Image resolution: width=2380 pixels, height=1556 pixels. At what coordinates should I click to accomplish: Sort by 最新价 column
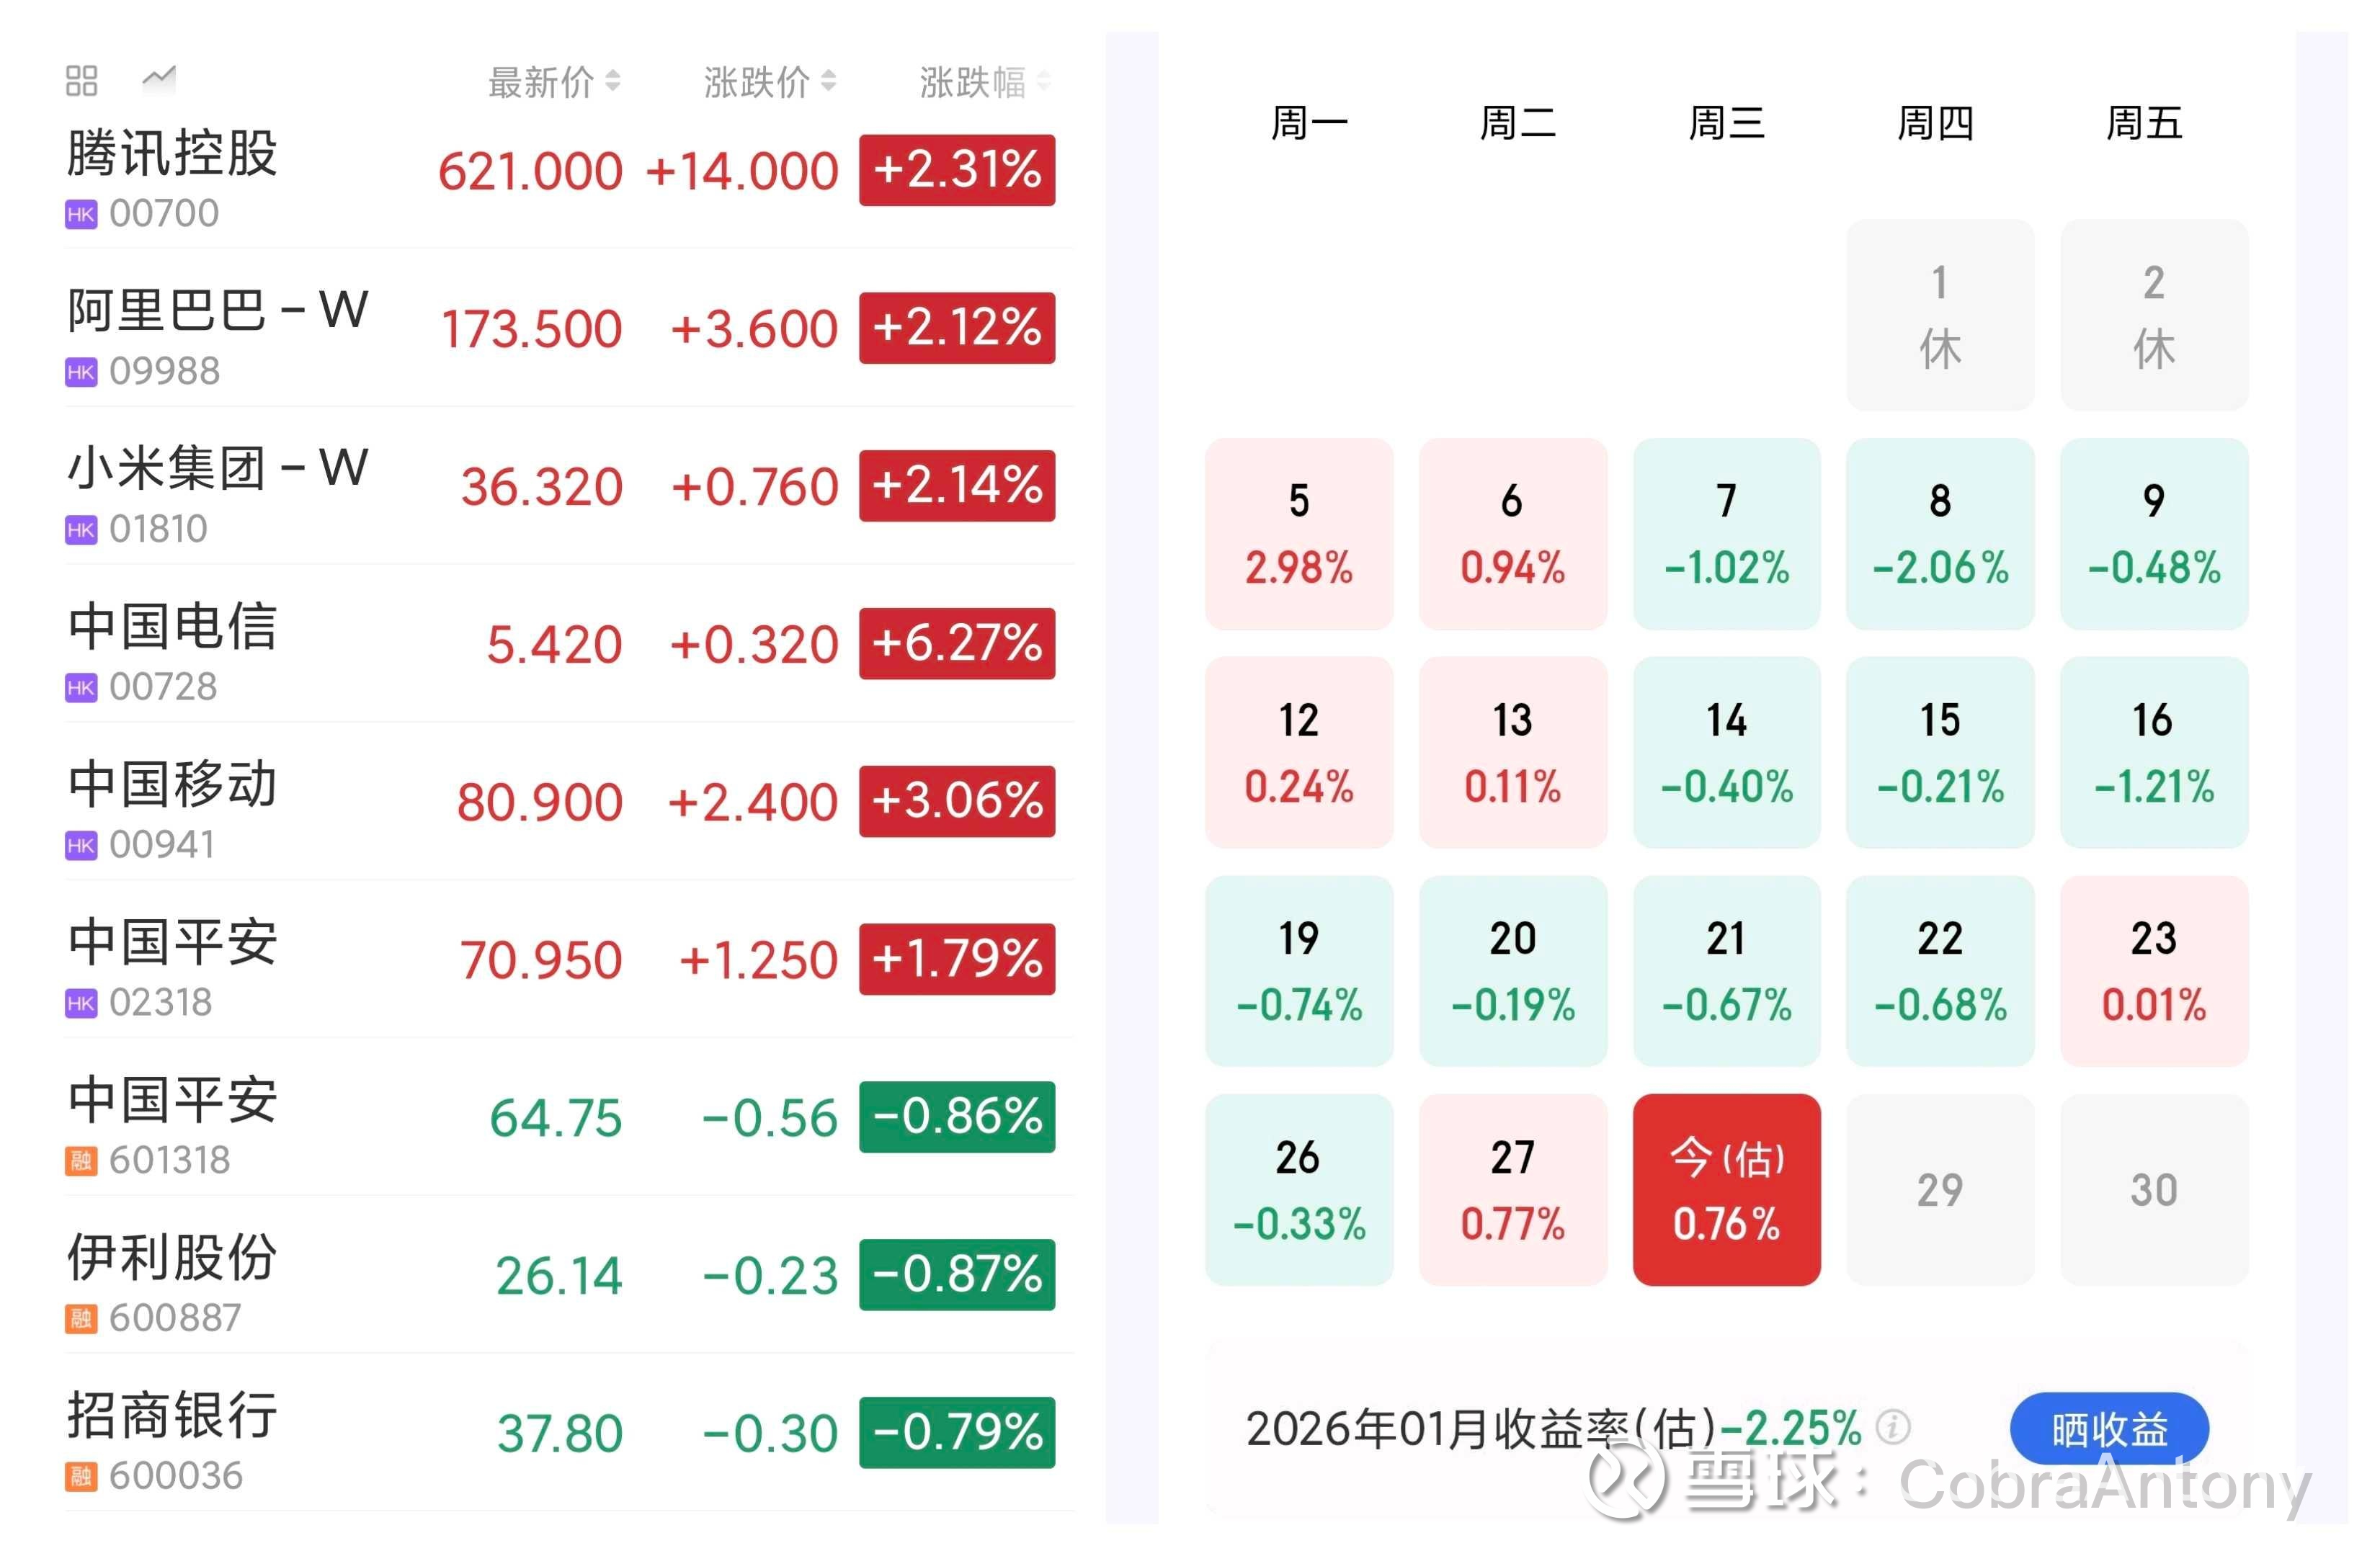click(554, 82)
